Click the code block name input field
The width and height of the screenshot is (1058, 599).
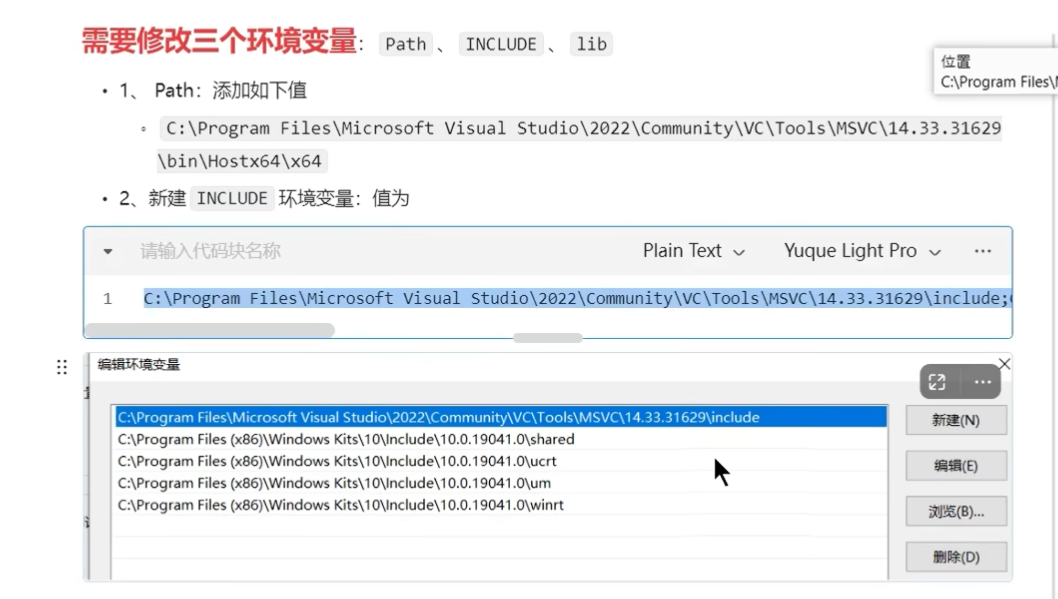(211, 251)
